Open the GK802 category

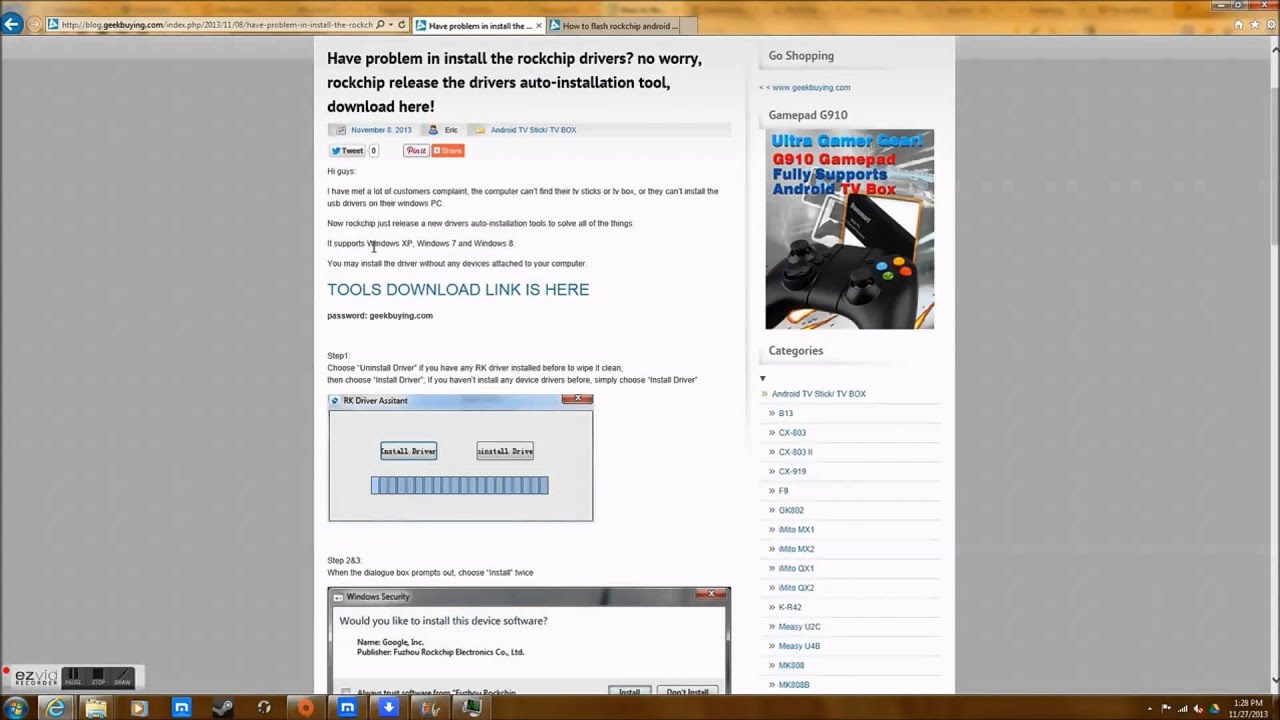click(x=791, y=510)
